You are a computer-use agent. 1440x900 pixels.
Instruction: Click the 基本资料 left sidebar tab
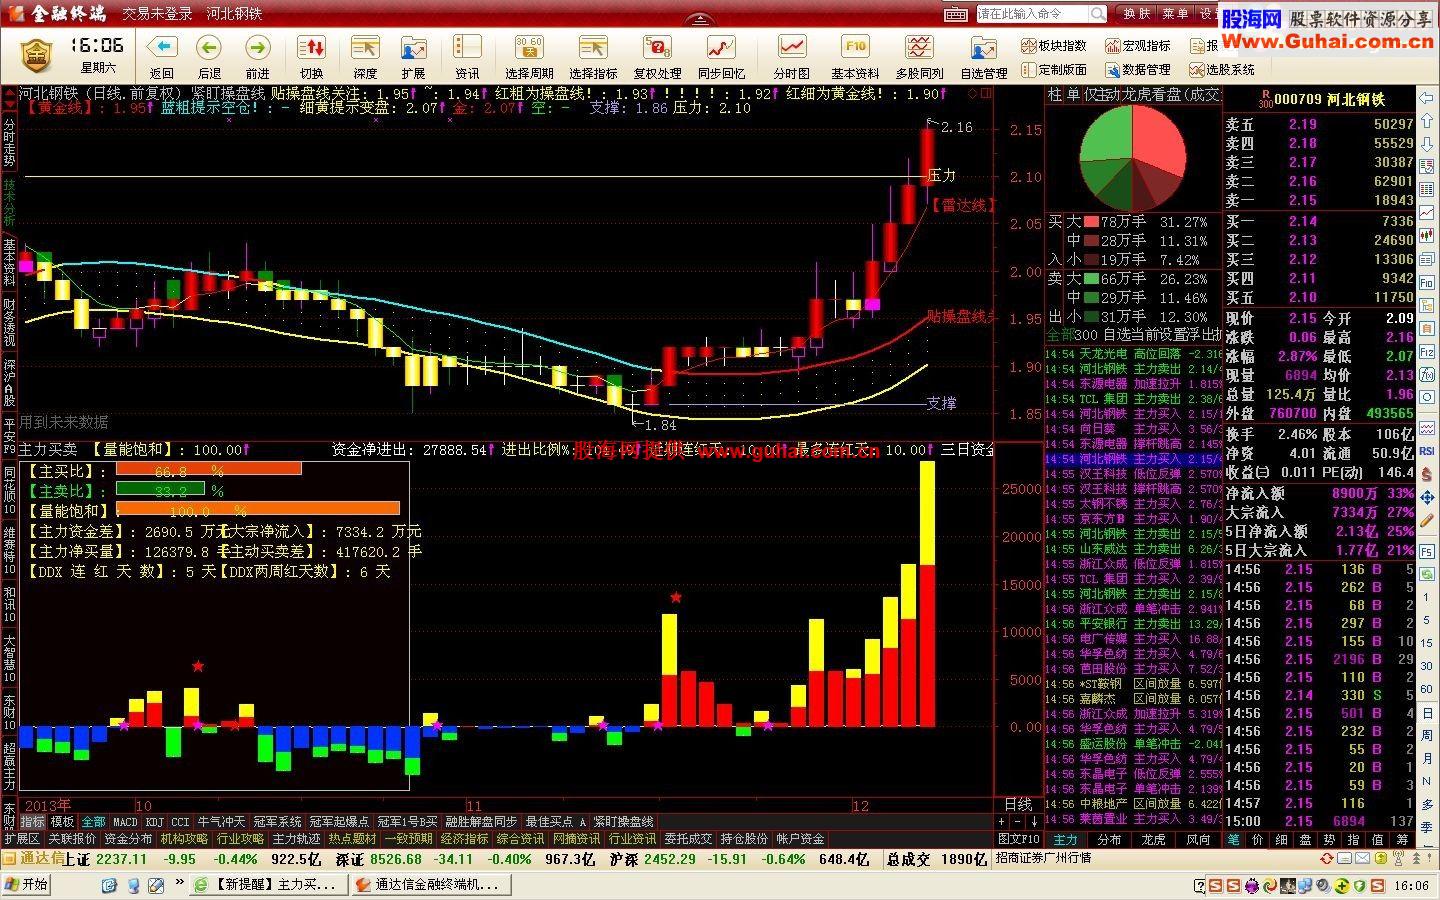tap(9, 263)
